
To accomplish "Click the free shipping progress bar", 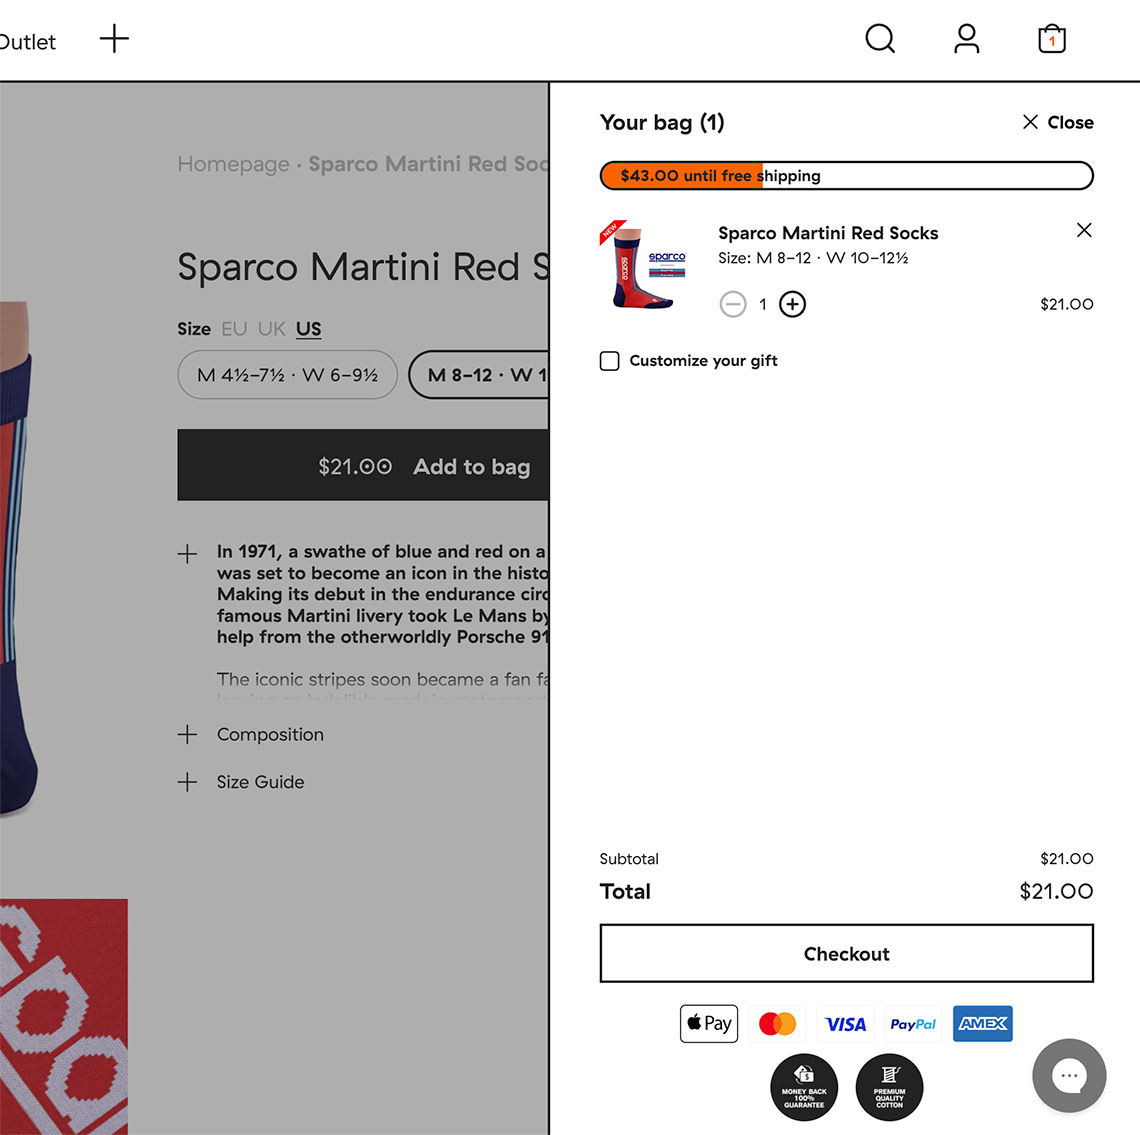I will [846, 176].
